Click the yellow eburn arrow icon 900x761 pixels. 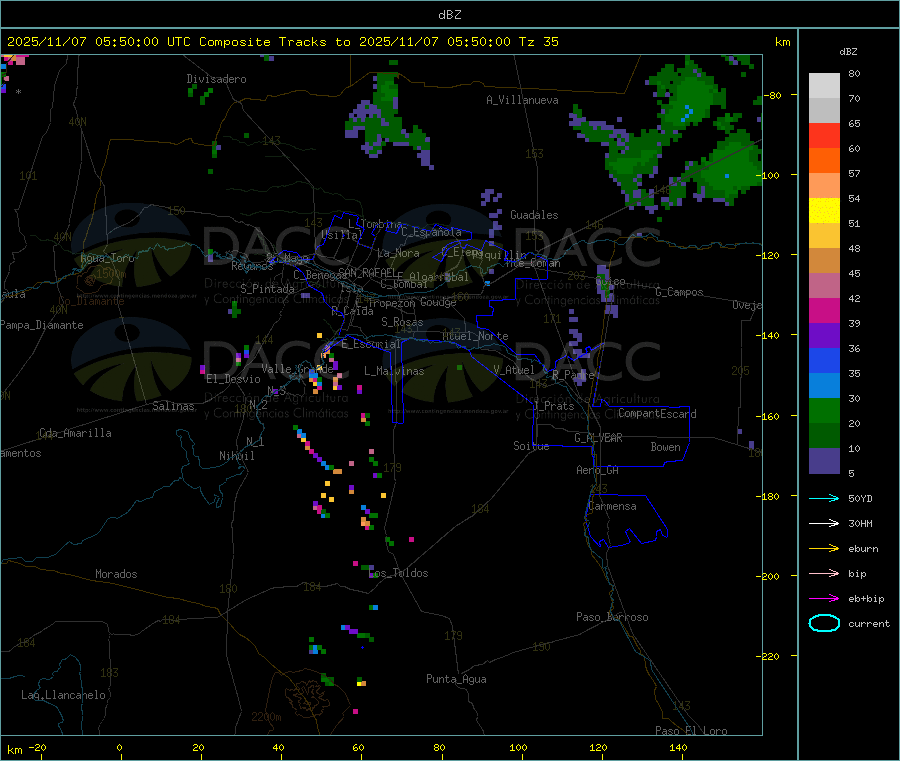click(824, 548)
